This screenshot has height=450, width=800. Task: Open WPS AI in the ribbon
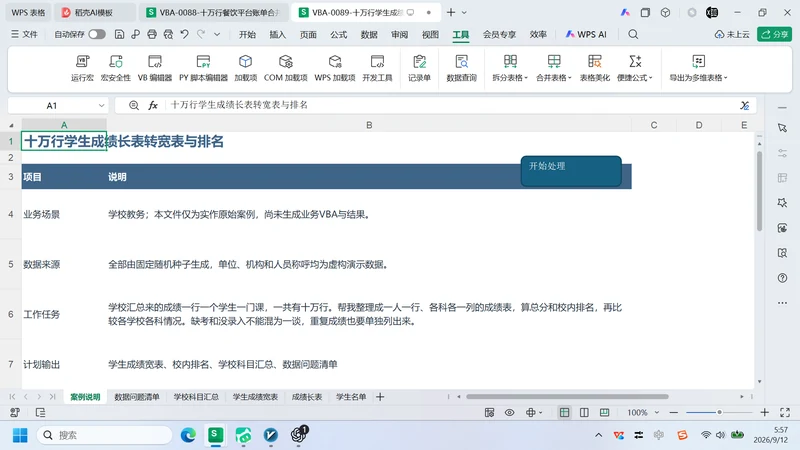tap(586, 34)
